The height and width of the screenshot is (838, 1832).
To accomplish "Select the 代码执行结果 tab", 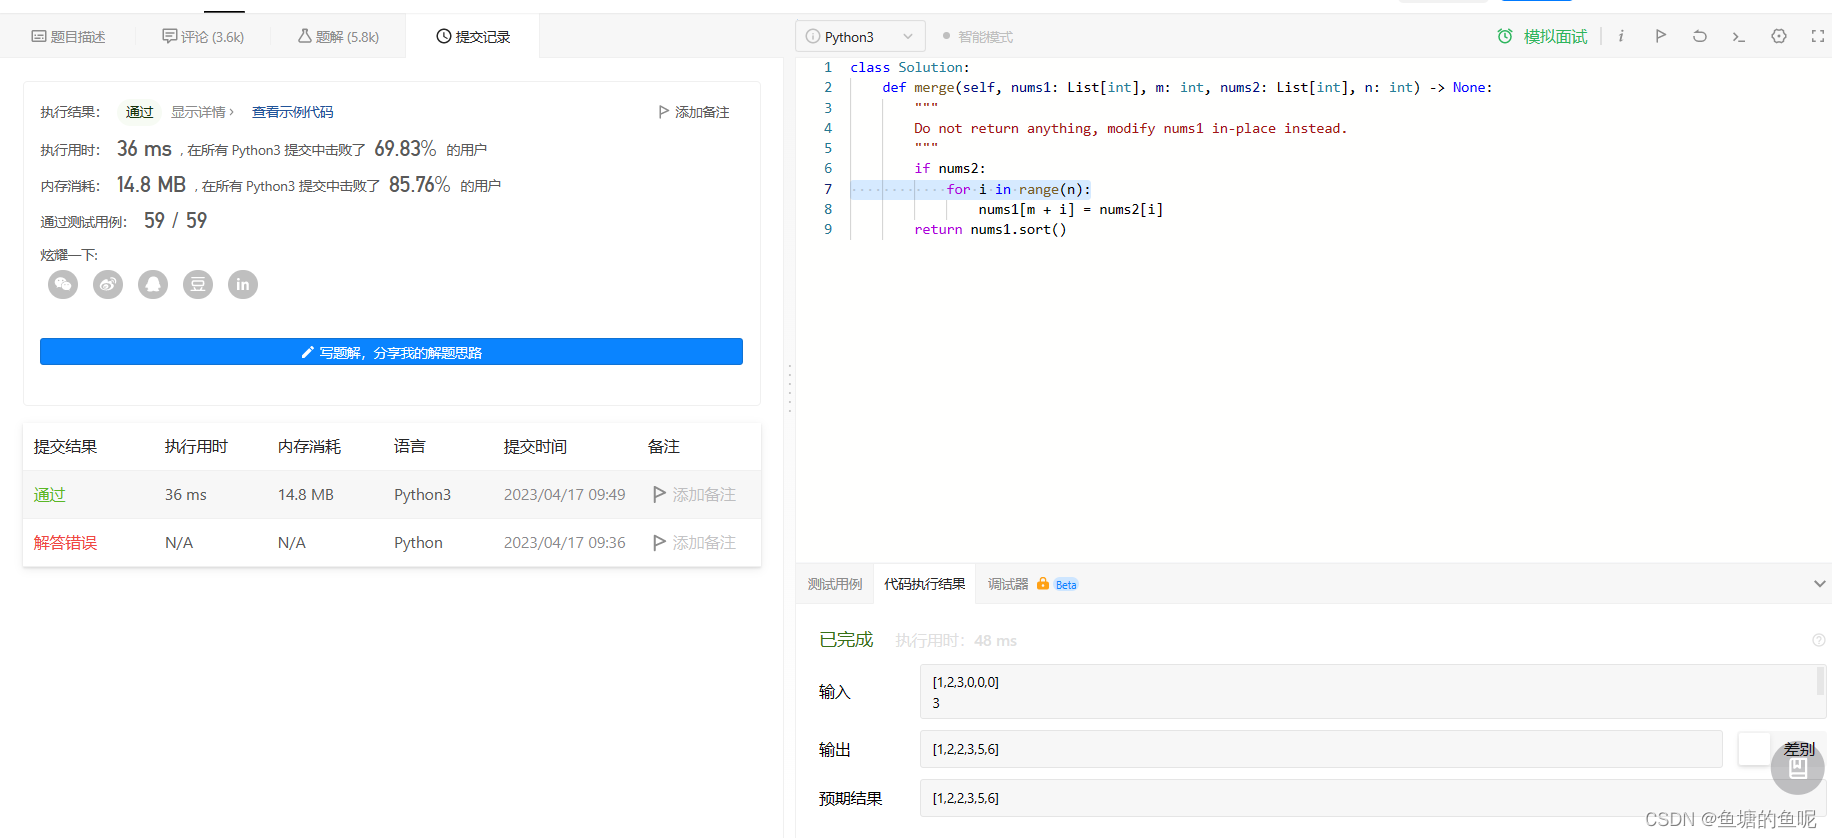I will click(925, 584).
